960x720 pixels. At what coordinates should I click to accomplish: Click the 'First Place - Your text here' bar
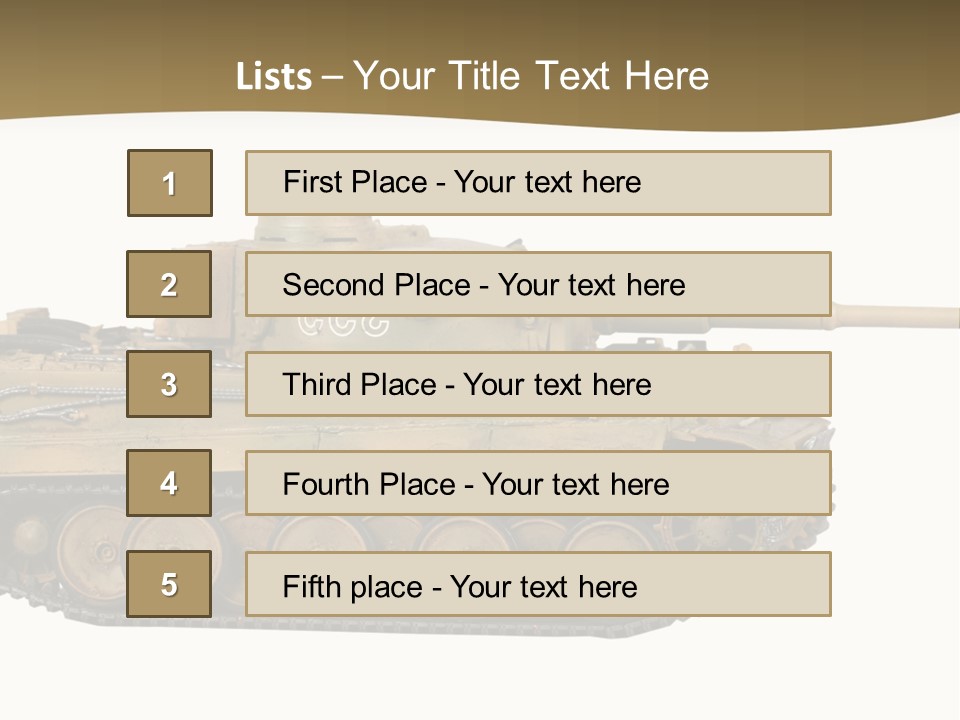click(x=538, y=183)
